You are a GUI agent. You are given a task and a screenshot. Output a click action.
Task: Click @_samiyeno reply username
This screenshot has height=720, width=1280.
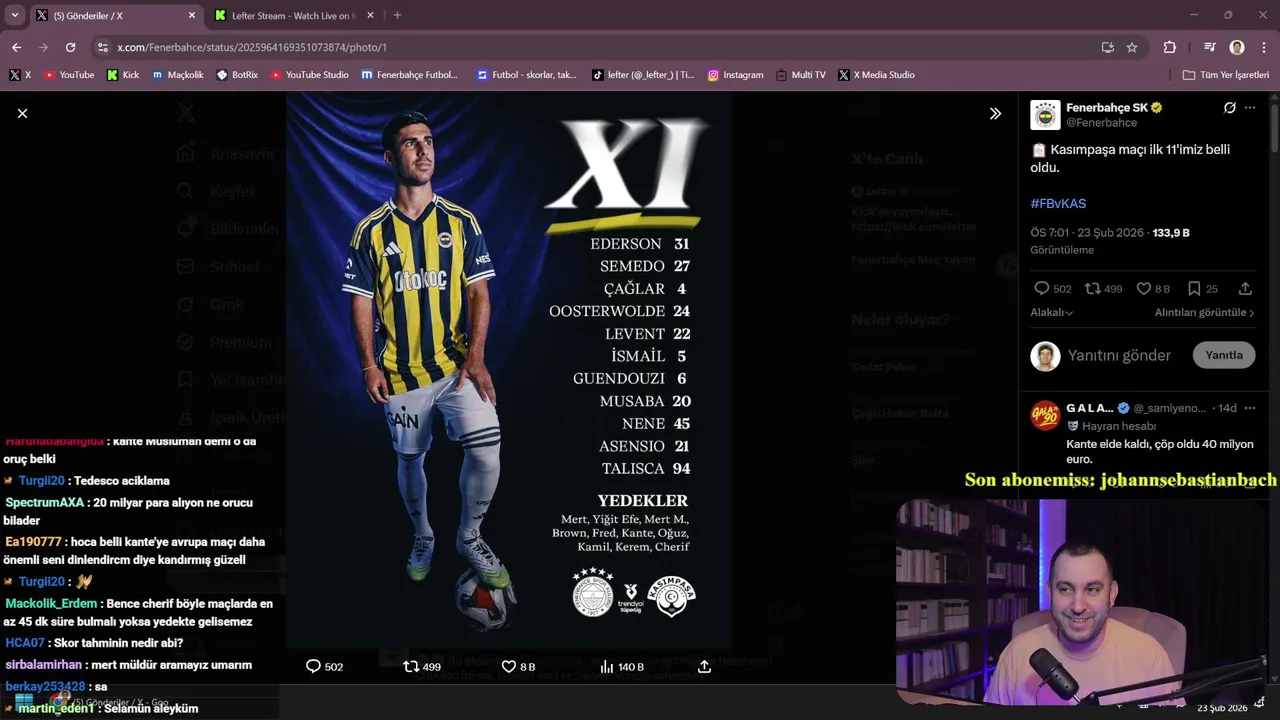click(x=1170, y=408)
